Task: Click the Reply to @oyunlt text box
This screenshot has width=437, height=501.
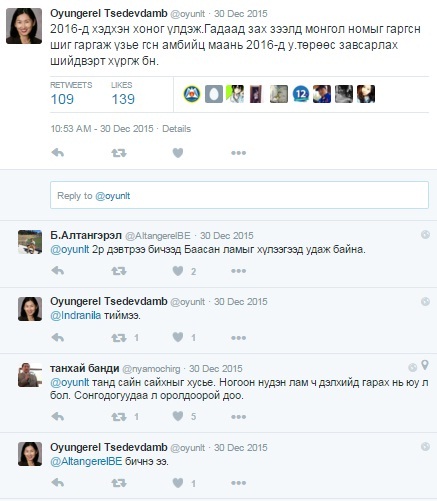Action: (x=239, y=195)
